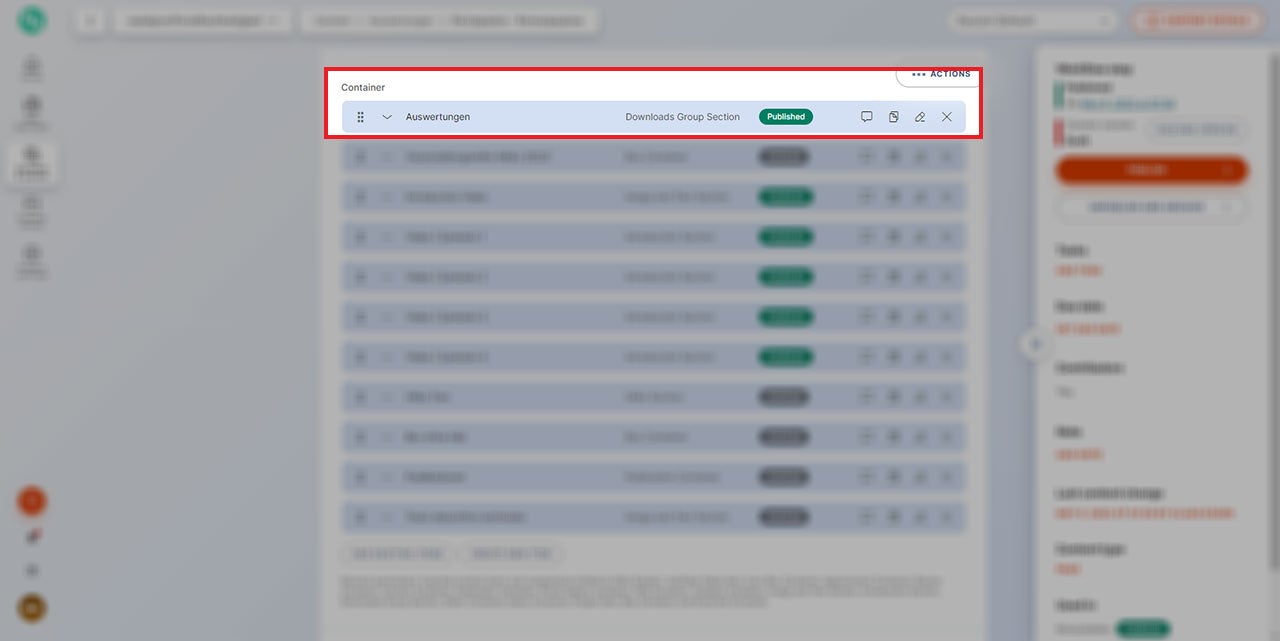Click the green logo in top-left corner
Screen dimensions: 1280x641
(x=32, y=20)
